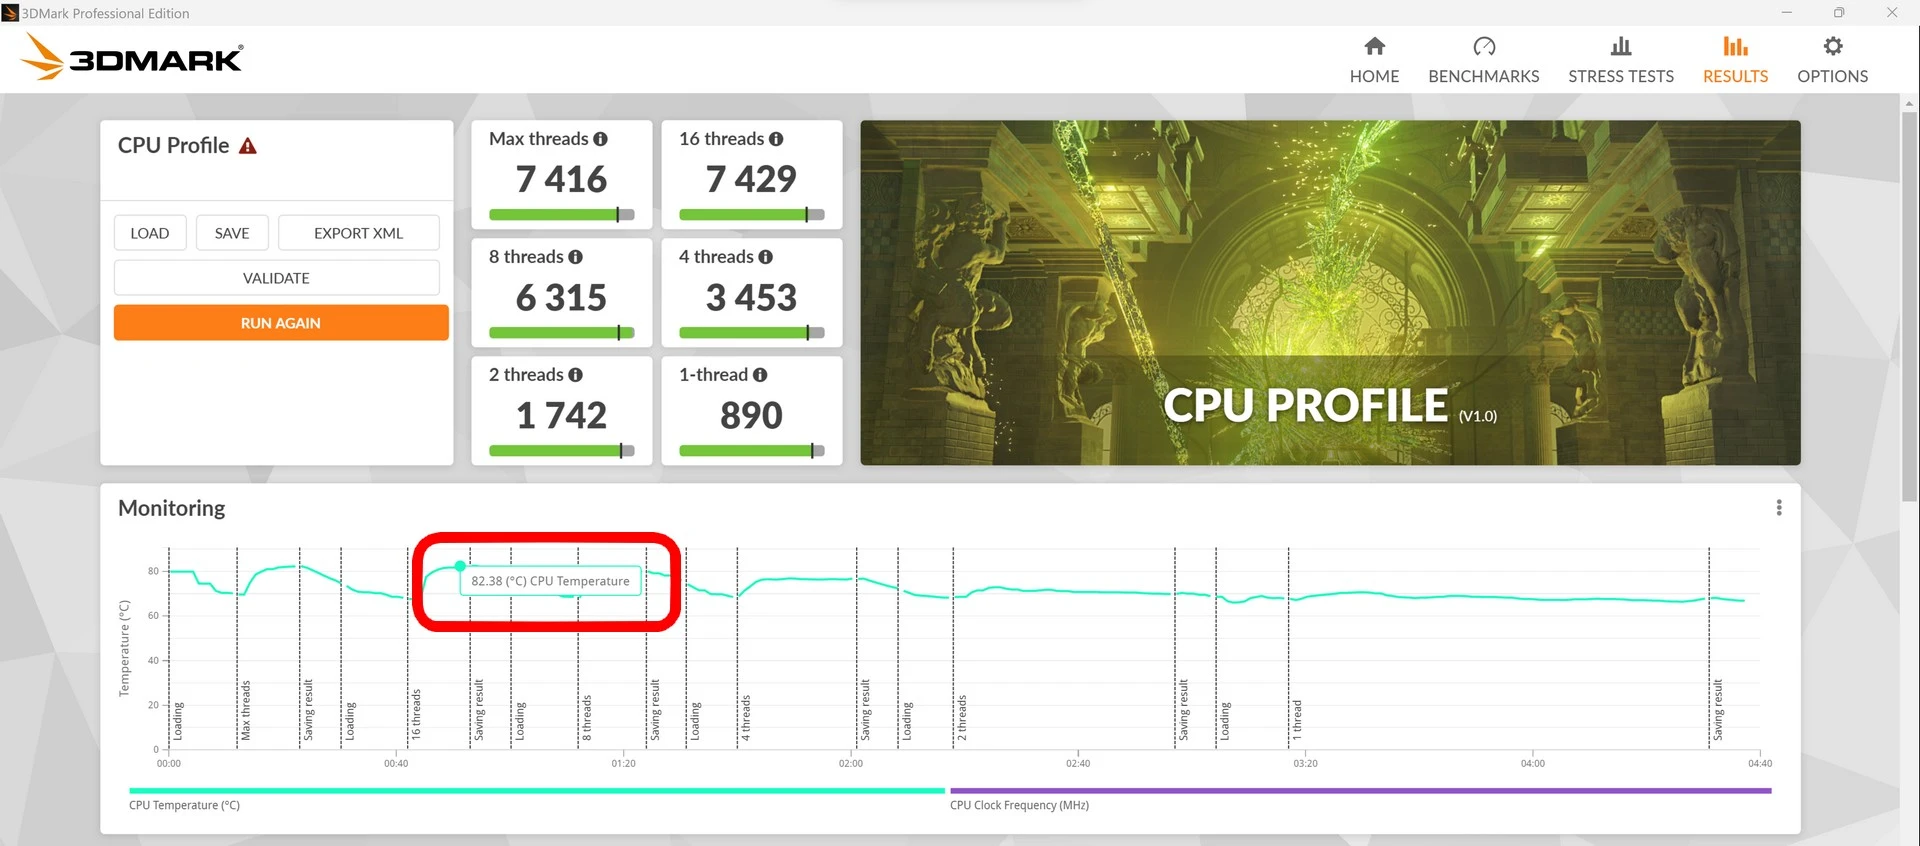Show info for 2 threads score
The width and height of the screenshot is (1920, 846).
coord(575,375)
